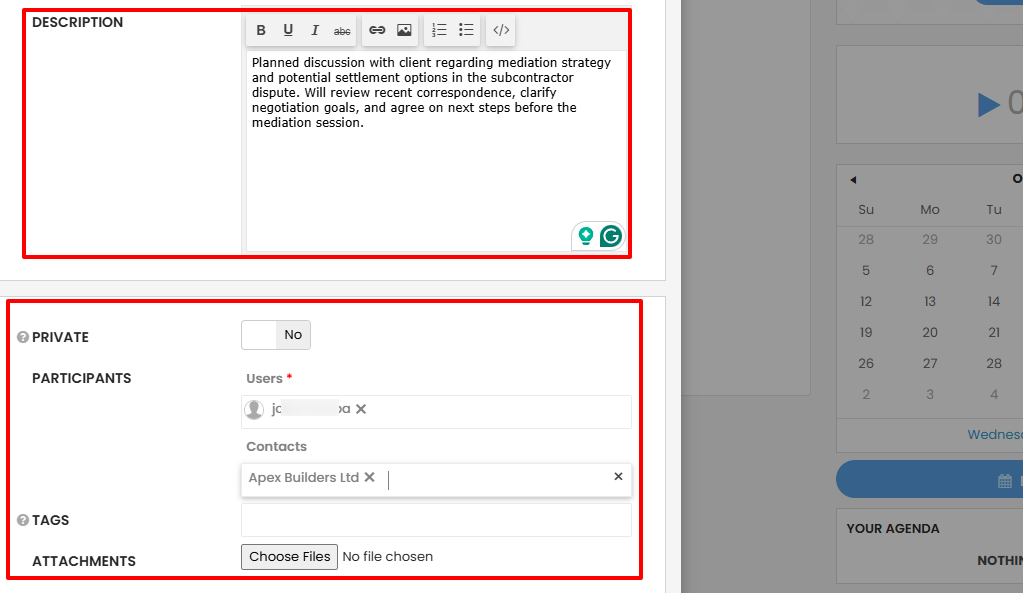
Task: Apply bold formatting in the description editor
Action: pyautogui.click(x=260, y=30)
